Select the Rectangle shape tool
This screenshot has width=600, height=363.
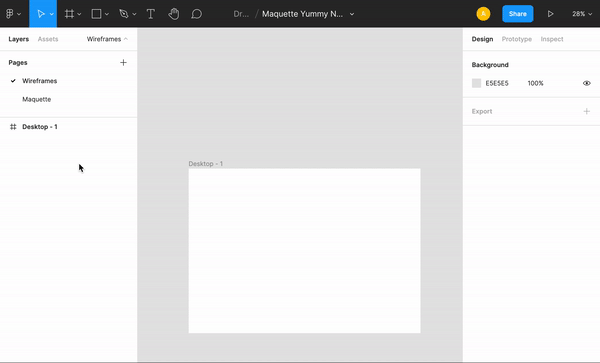pos(96,14)
